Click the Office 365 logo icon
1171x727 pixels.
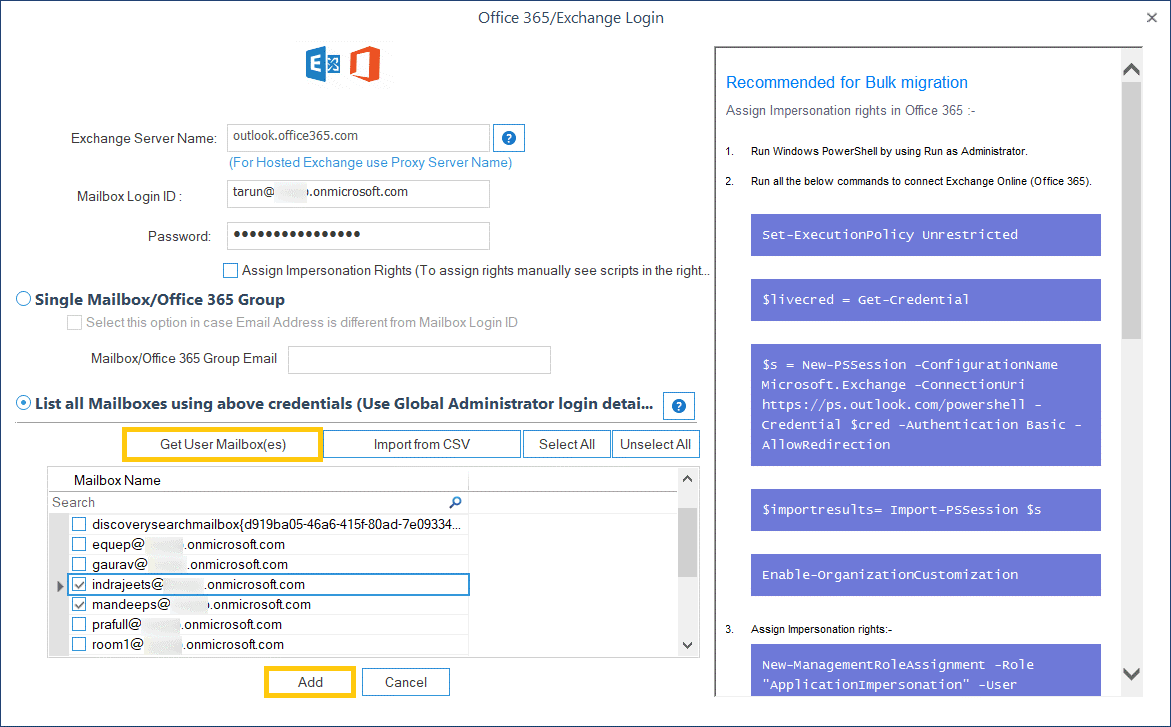click(x=365, y=64)
